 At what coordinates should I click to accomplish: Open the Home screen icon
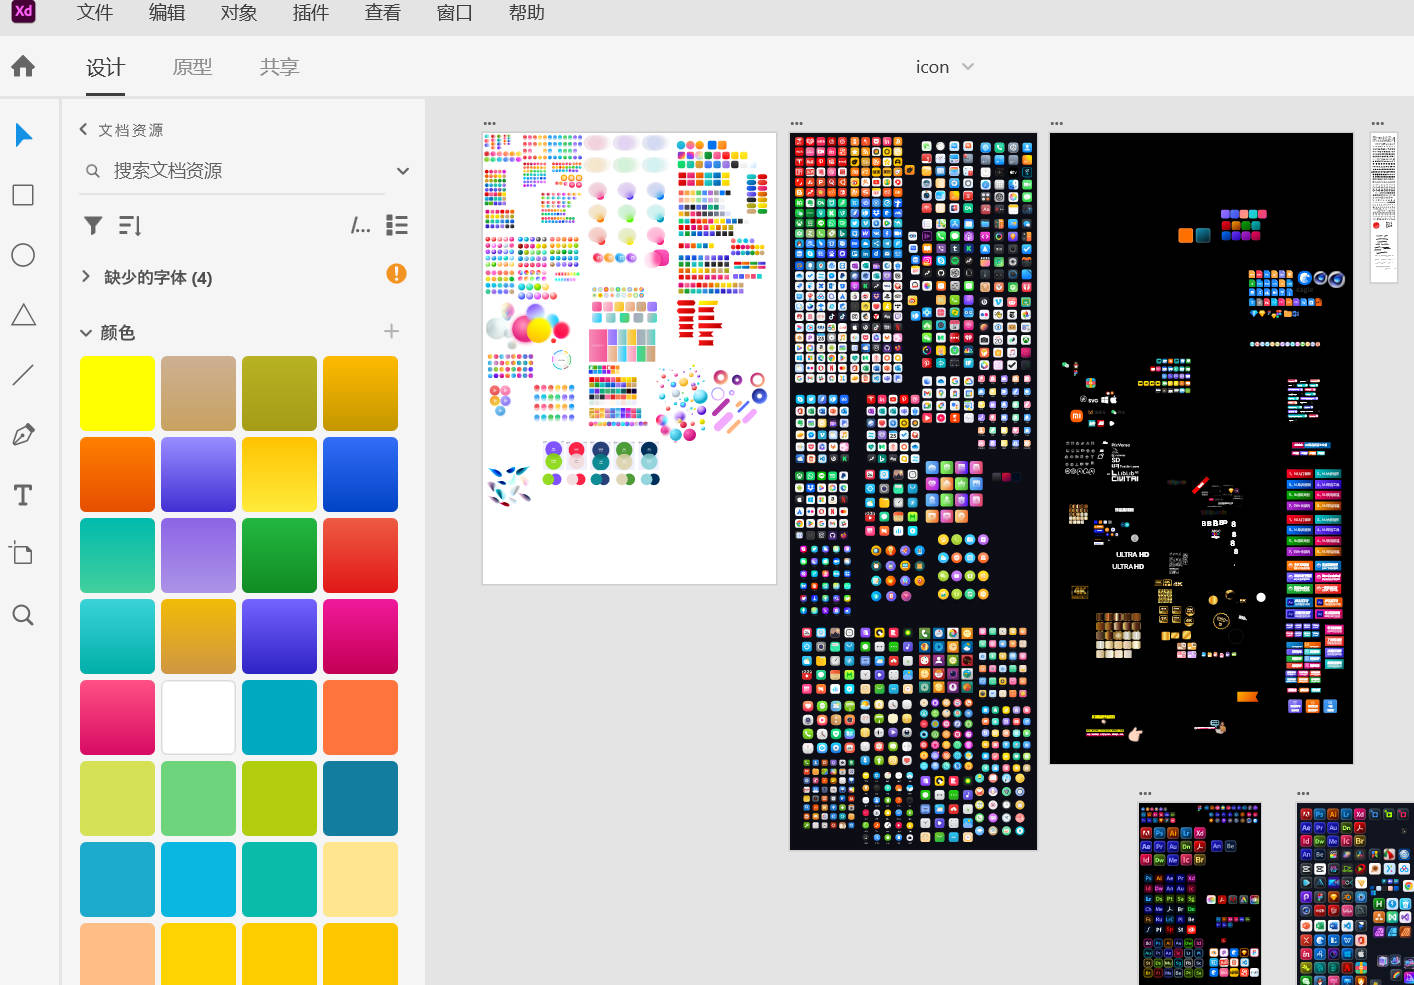22,66
